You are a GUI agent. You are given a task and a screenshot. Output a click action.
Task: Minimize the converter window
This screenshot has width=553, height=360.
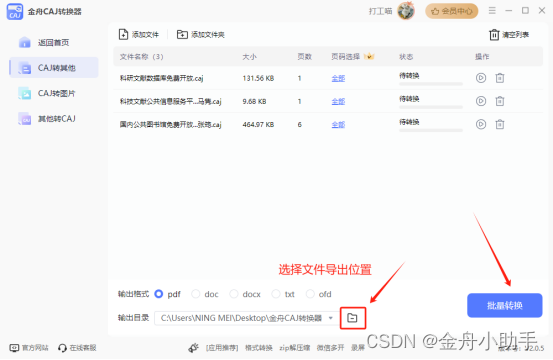pos(508,11)
